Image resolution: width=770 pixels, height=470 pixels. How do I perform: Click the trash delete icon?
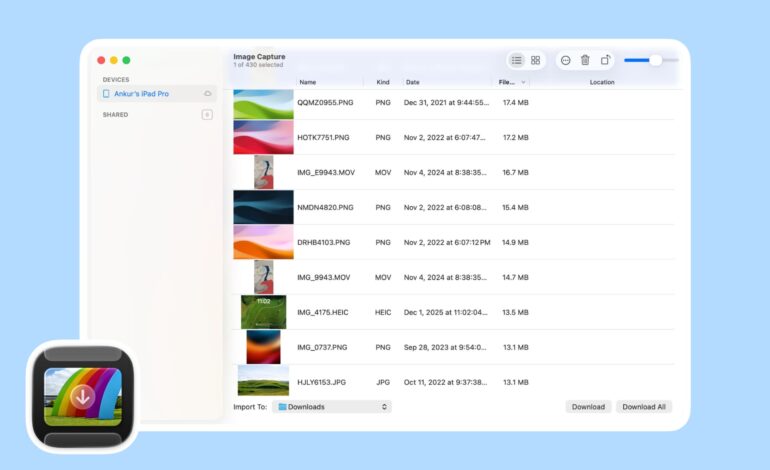click(585, 60)
